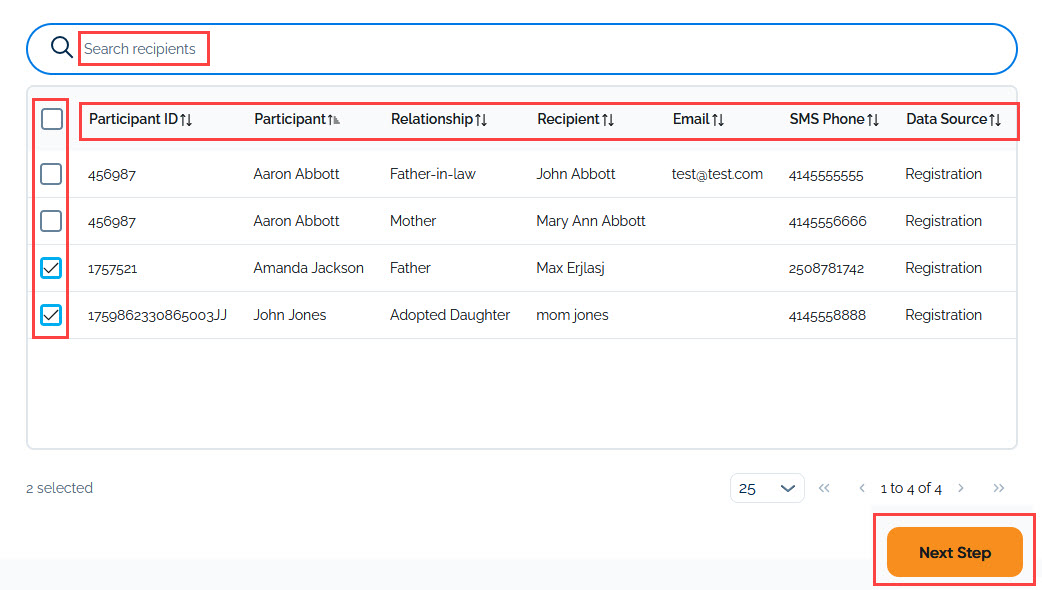Go to previous page chevron
1042x590 pixels.
coord(862,488)
